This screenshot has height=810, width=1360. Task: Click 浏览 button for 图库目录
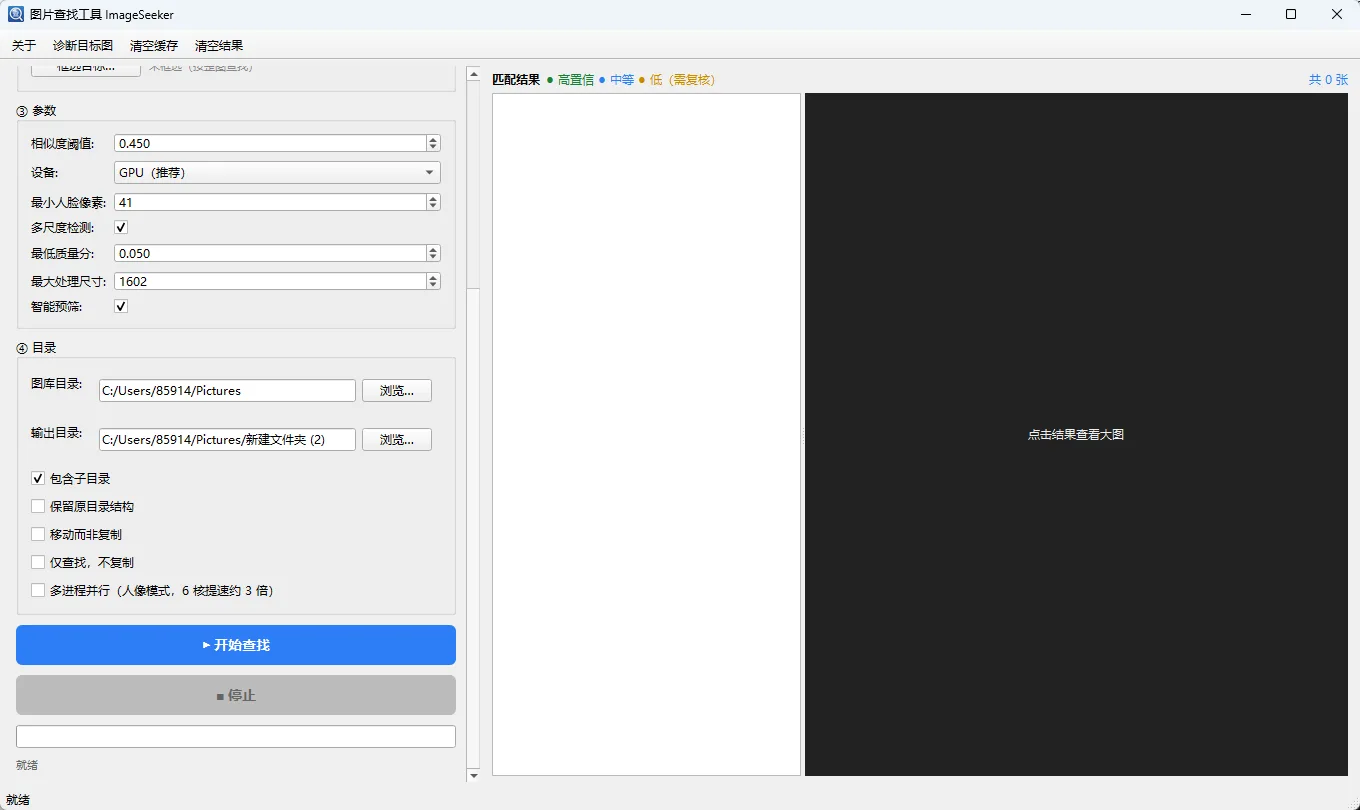pos(397,390)
